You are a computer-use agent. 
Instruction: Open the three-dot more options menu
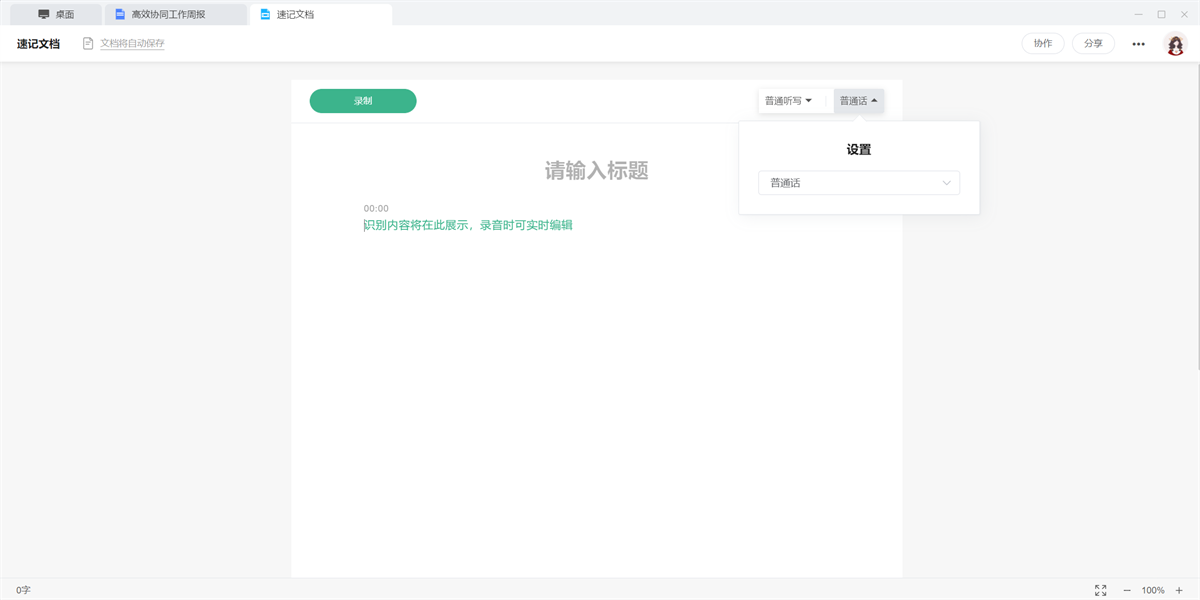point(1138,44)
